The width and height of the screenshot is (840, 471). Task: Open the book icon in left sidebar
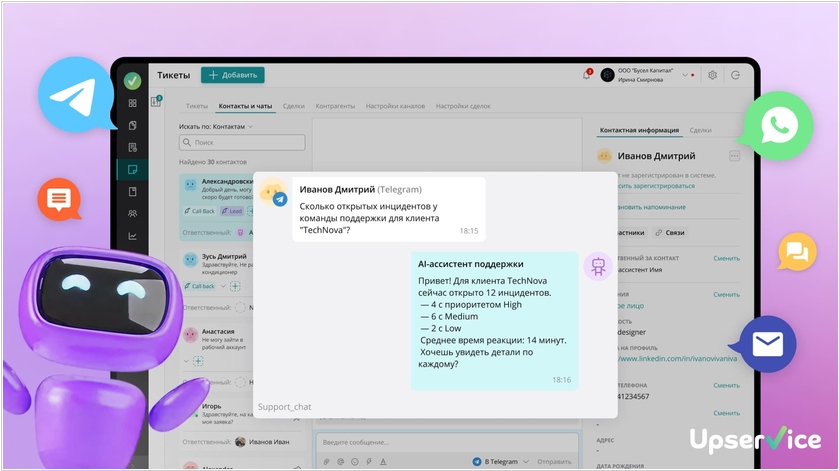[132, 192]
